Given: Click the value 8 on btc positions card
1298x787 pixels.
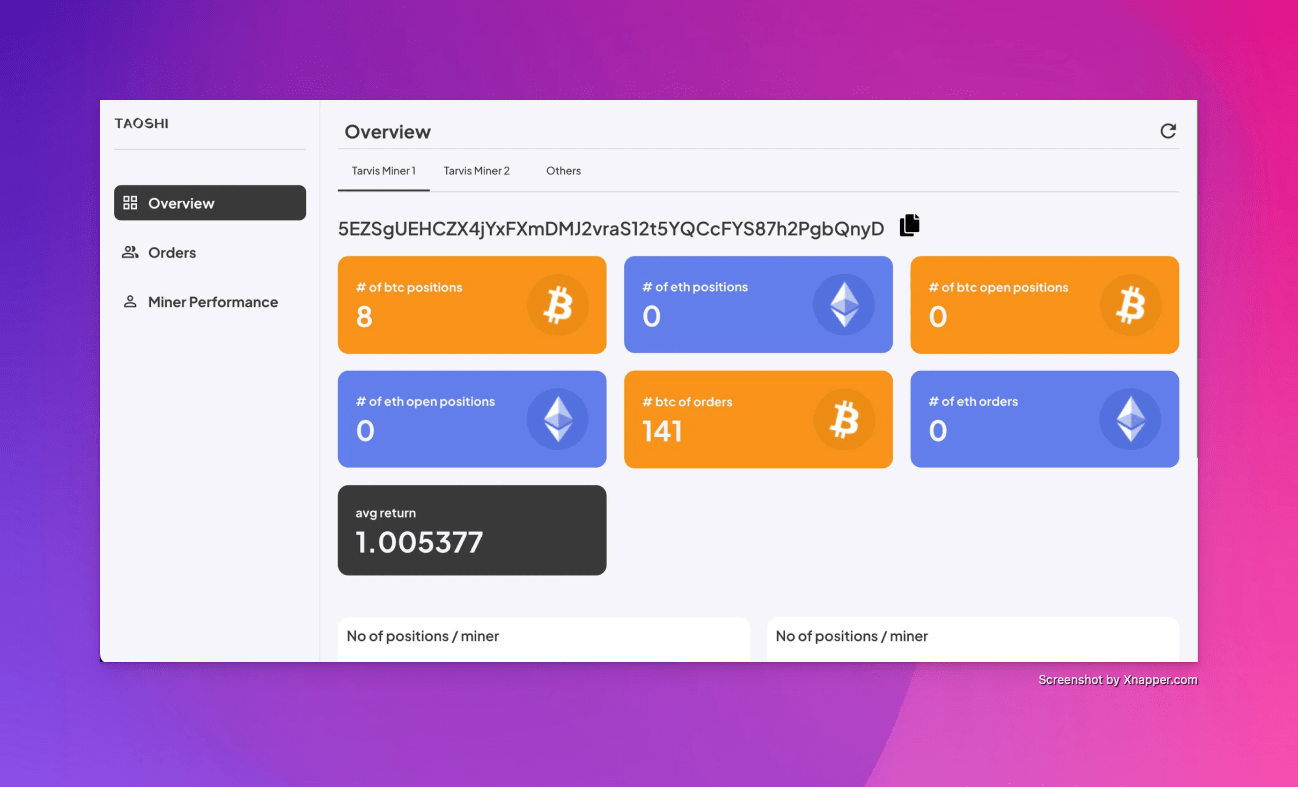Looking at the screenshot, I should point(364,317).
